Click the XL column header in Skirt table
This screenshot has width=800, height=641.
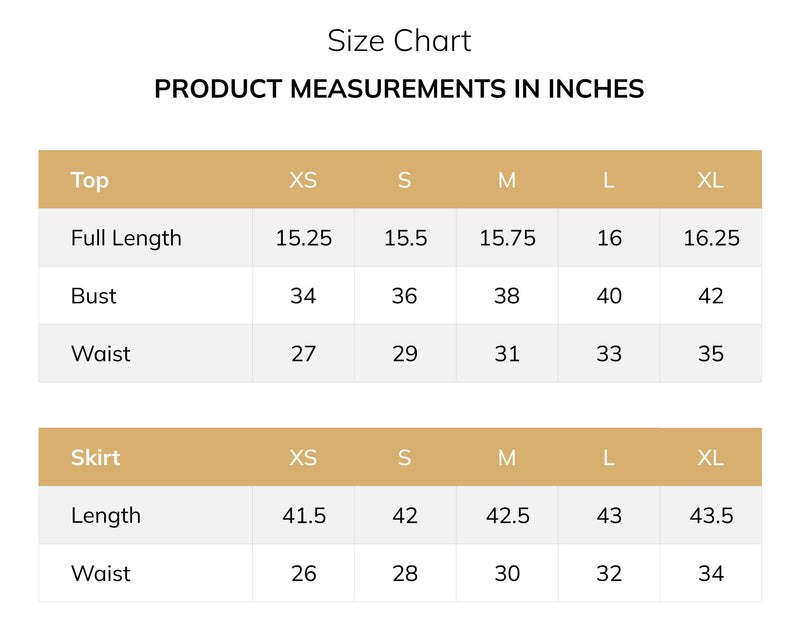tap(710, 457)
